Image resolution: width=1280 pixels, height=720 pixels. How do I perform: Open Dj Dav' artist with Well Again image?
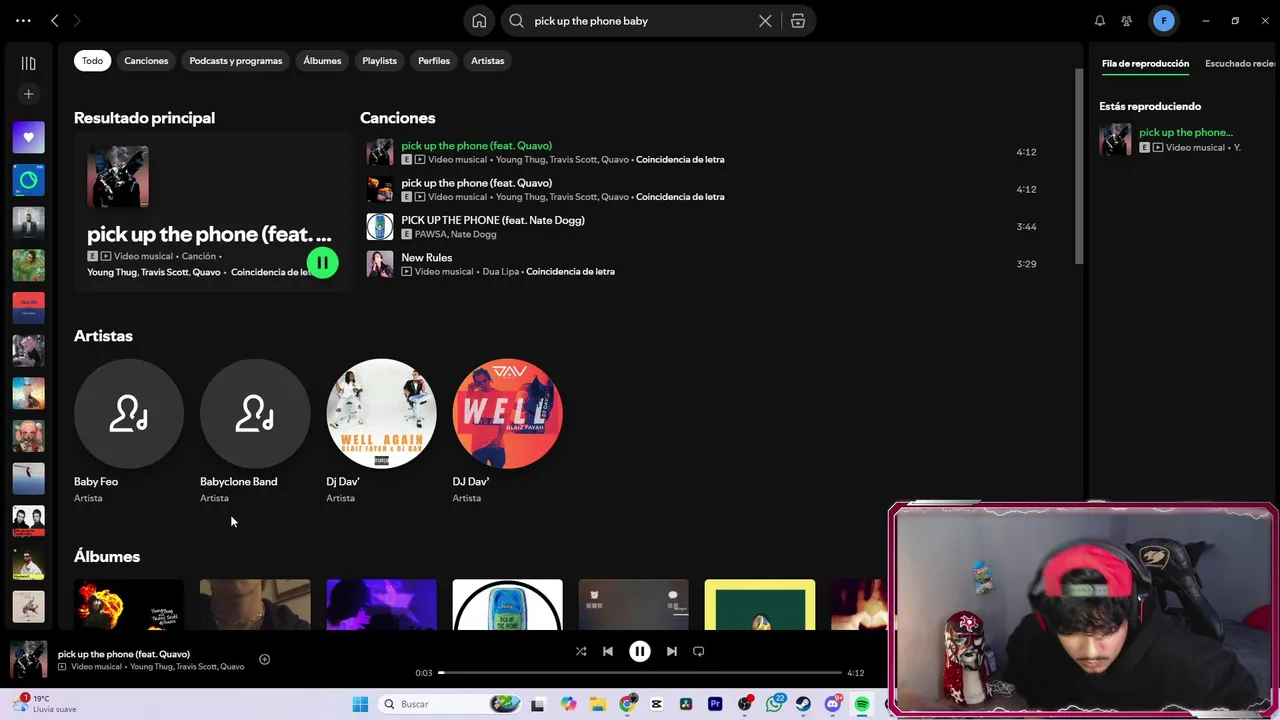pyautogui.click(x=381, y=431)
